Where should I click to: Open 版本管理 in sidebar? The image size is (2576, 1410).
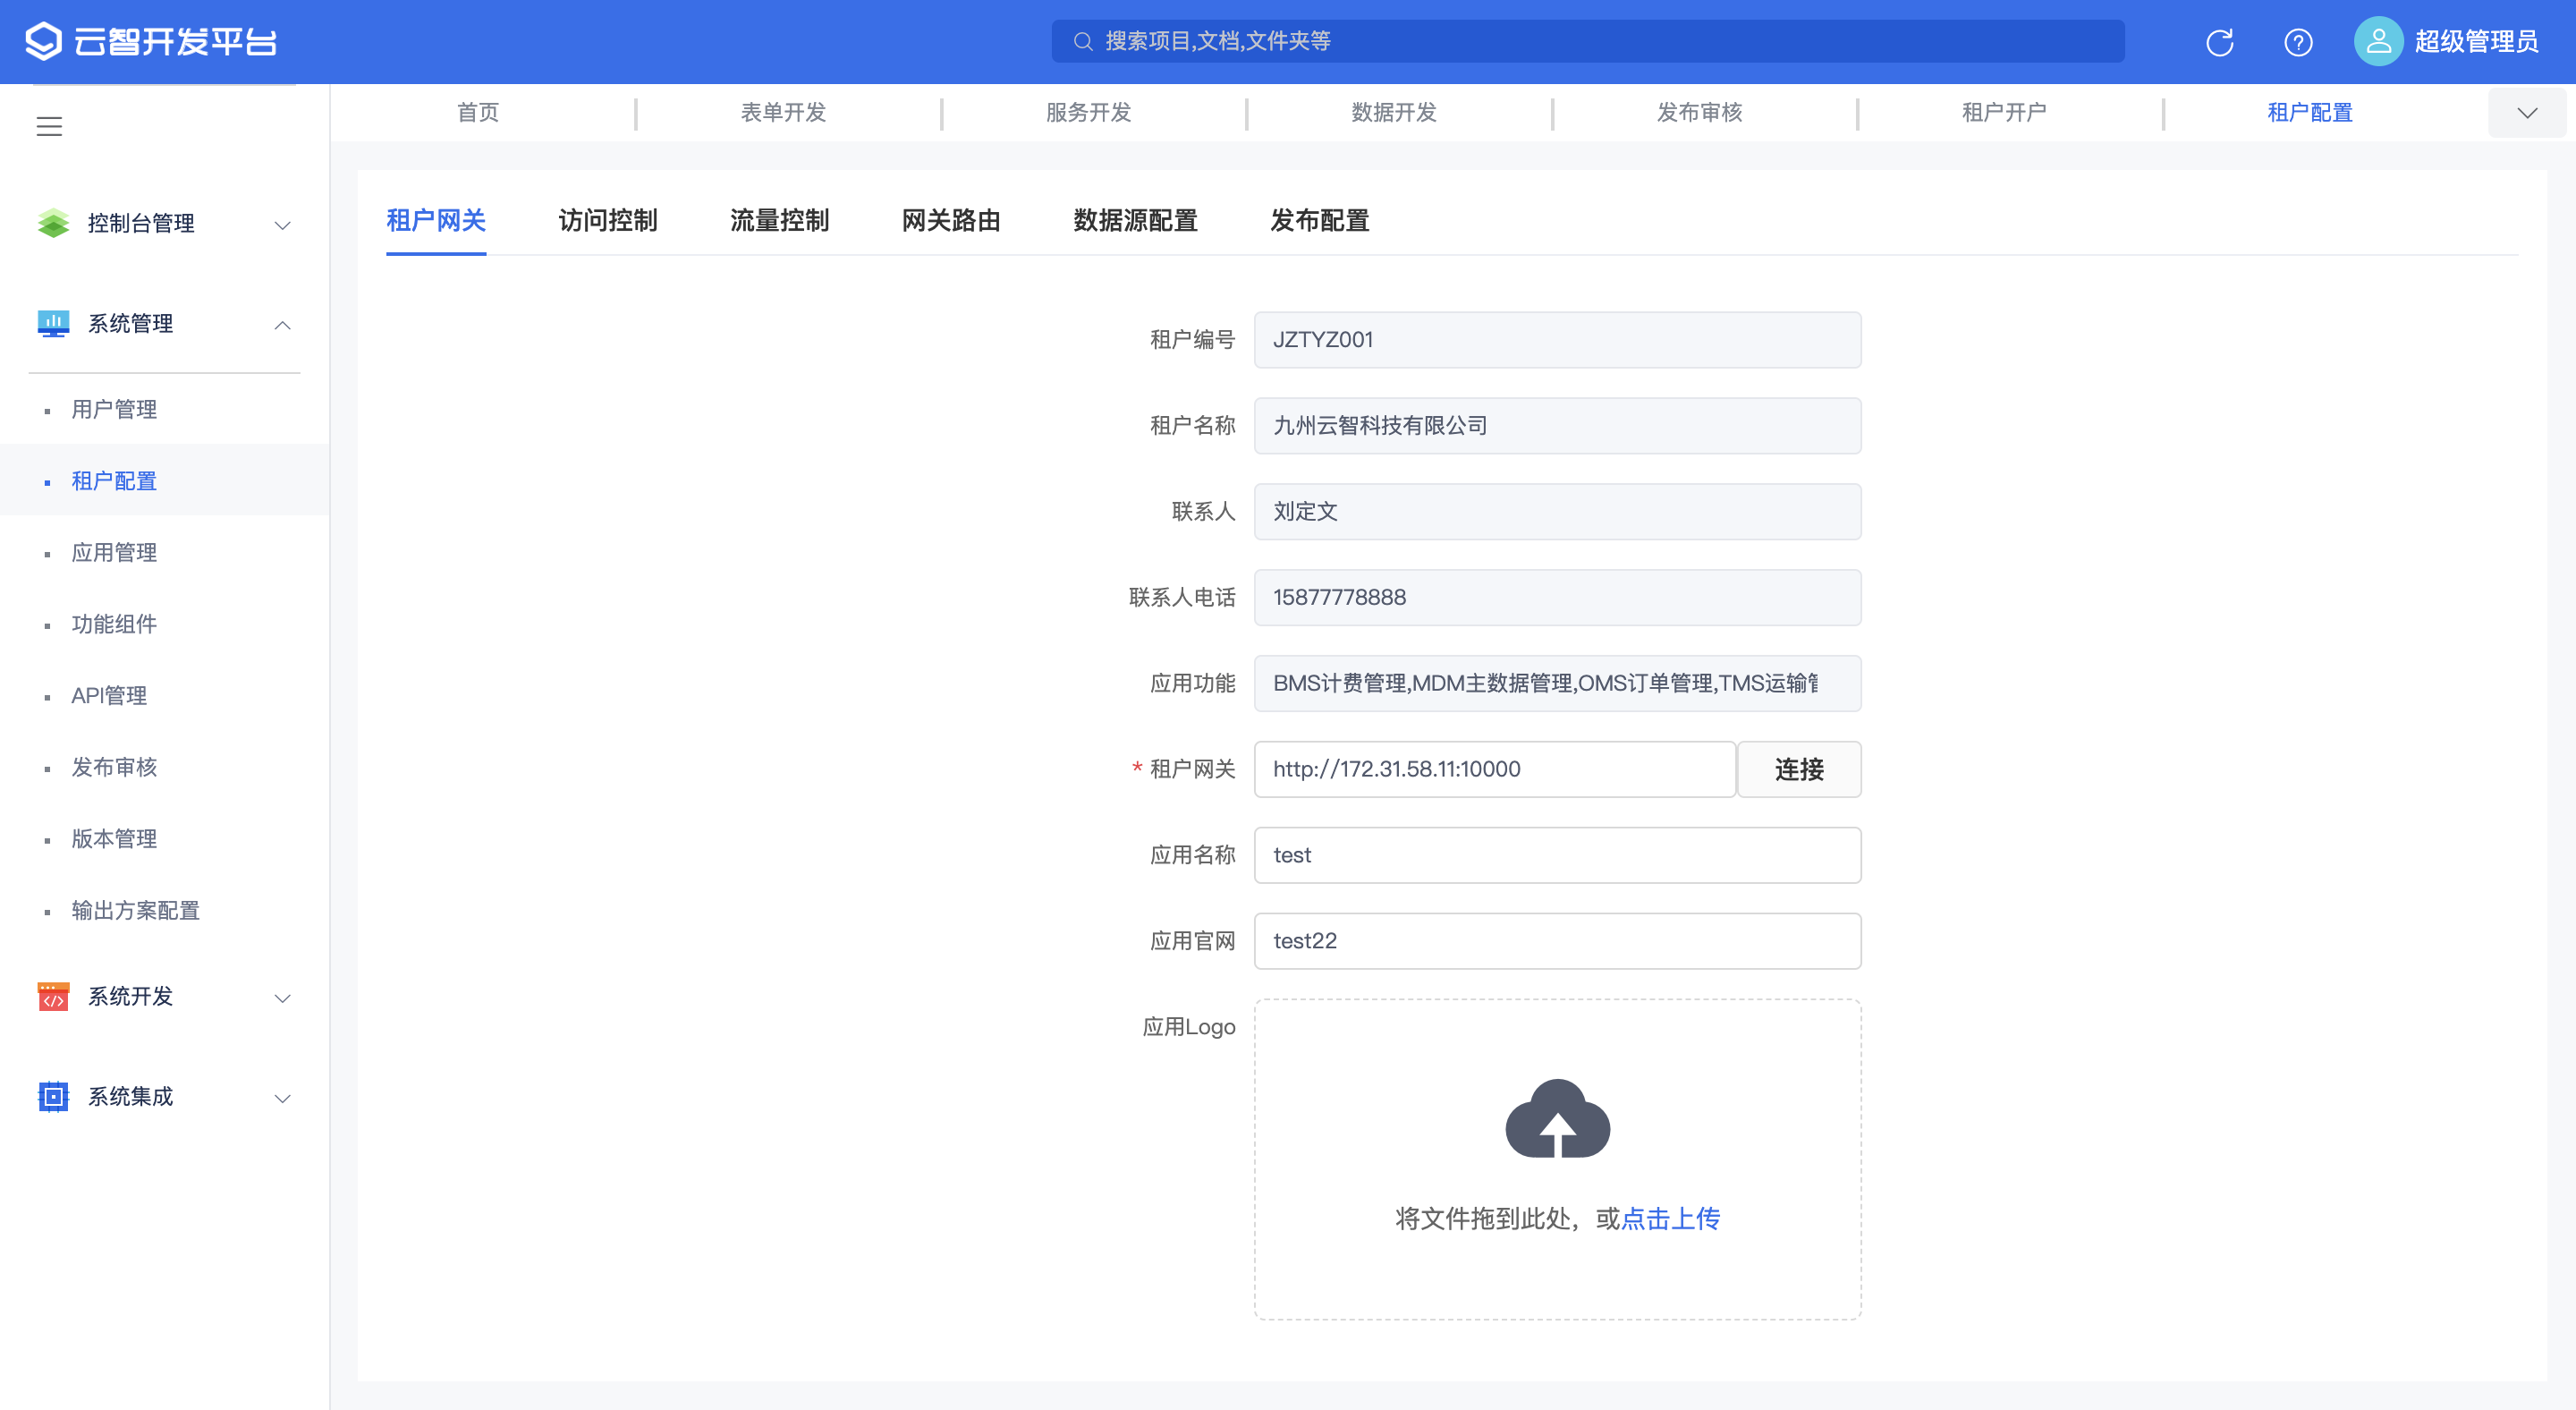point(164,839)
